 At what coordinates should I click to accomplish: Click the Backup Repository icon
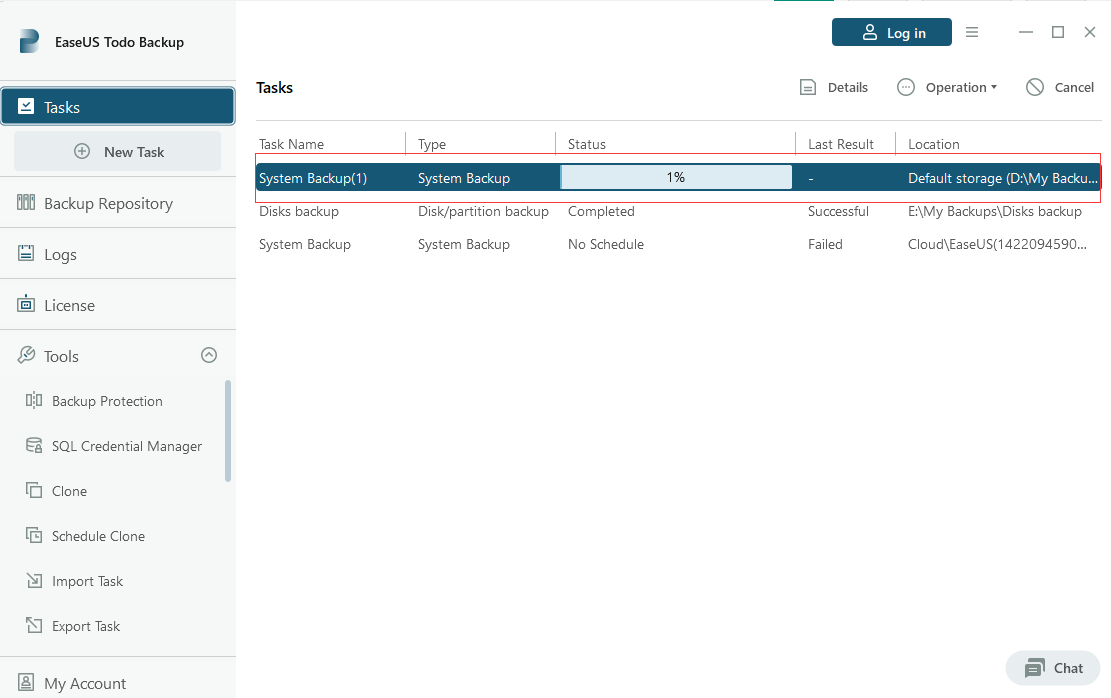(x=26, y=202)
